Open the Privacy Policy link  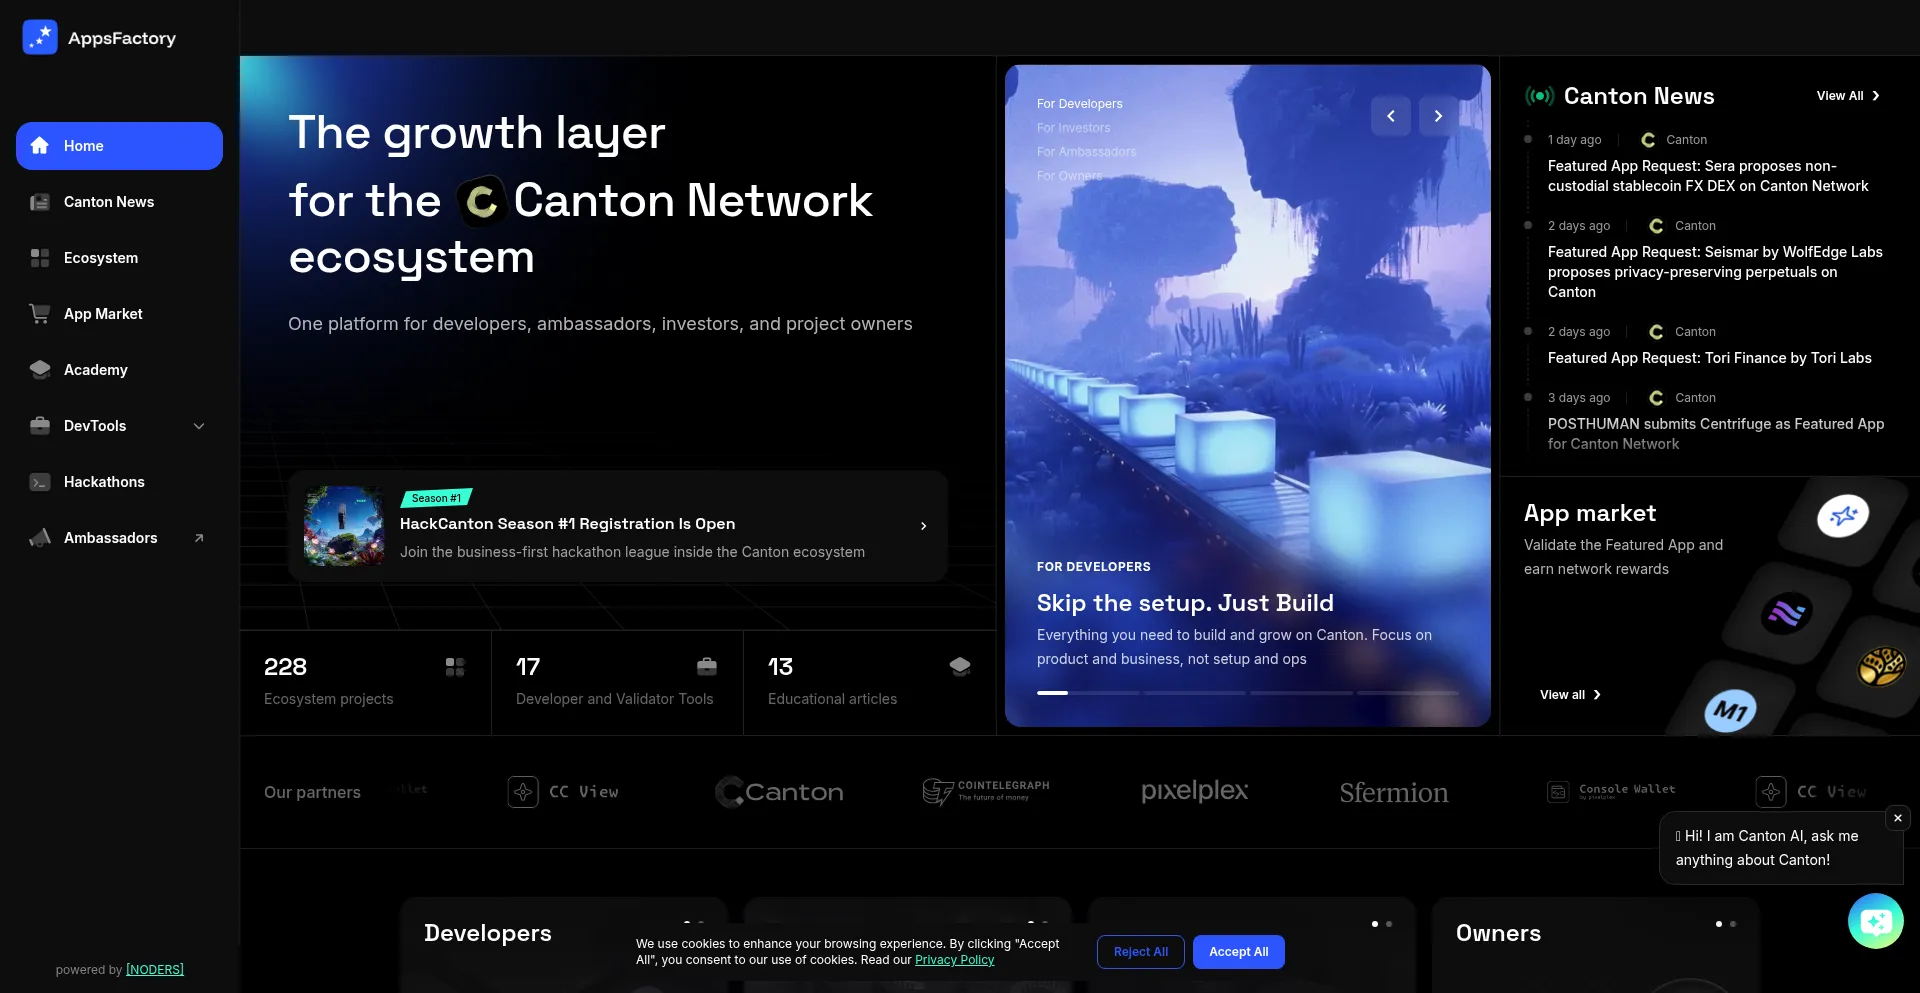955,960
